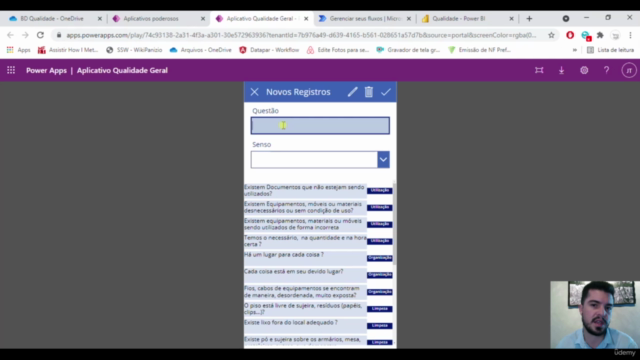This screenshot has height=360, width=640.
Task: Select row 'Fios, cabos de equipamentos se encontram'
Action: click(x=305, y=292)
